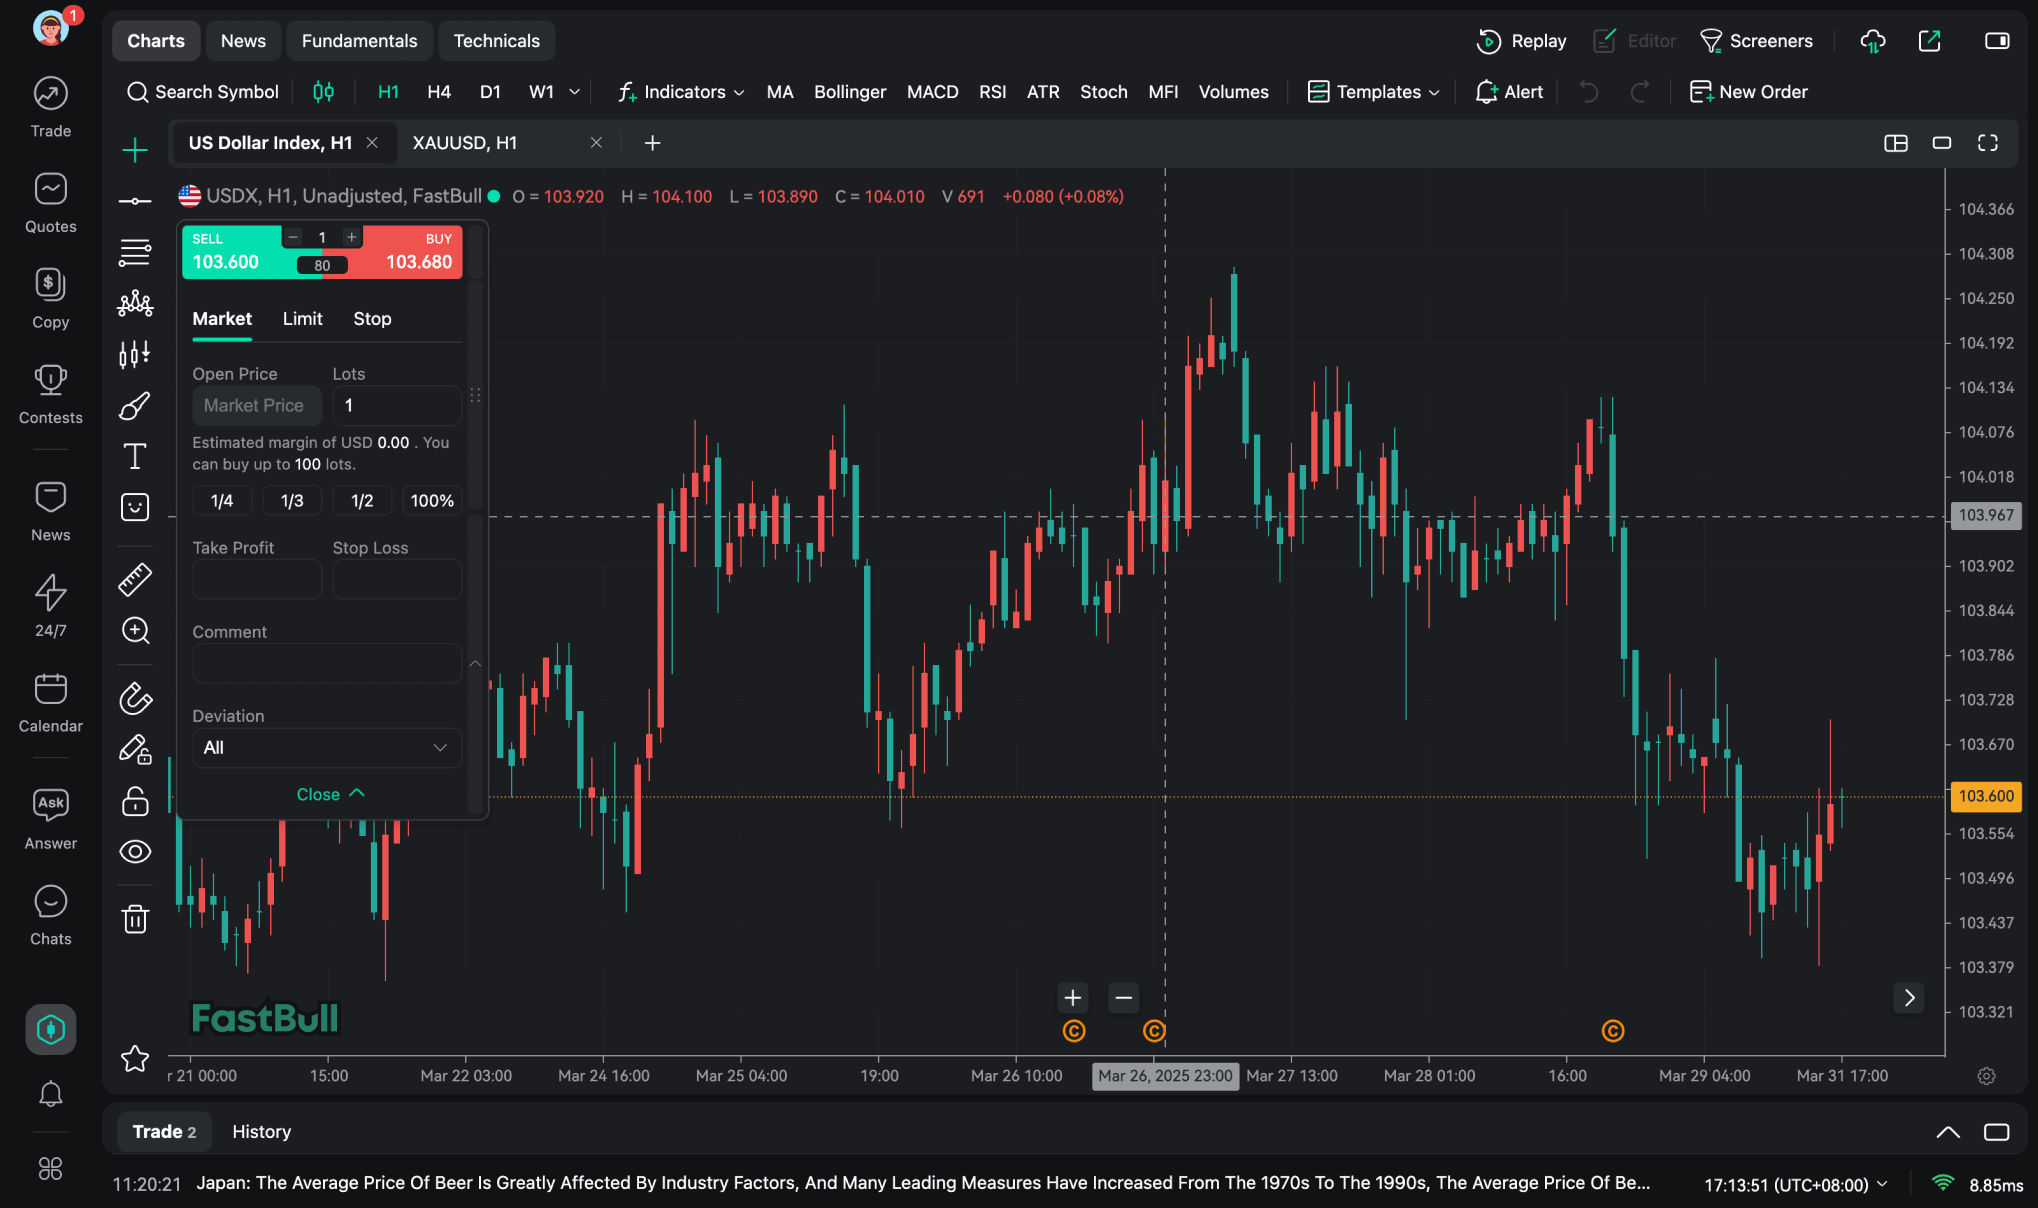Screen dimensions: 2038x1208
Task: Click the 100% lots button
Action: (x=432, y=501)
